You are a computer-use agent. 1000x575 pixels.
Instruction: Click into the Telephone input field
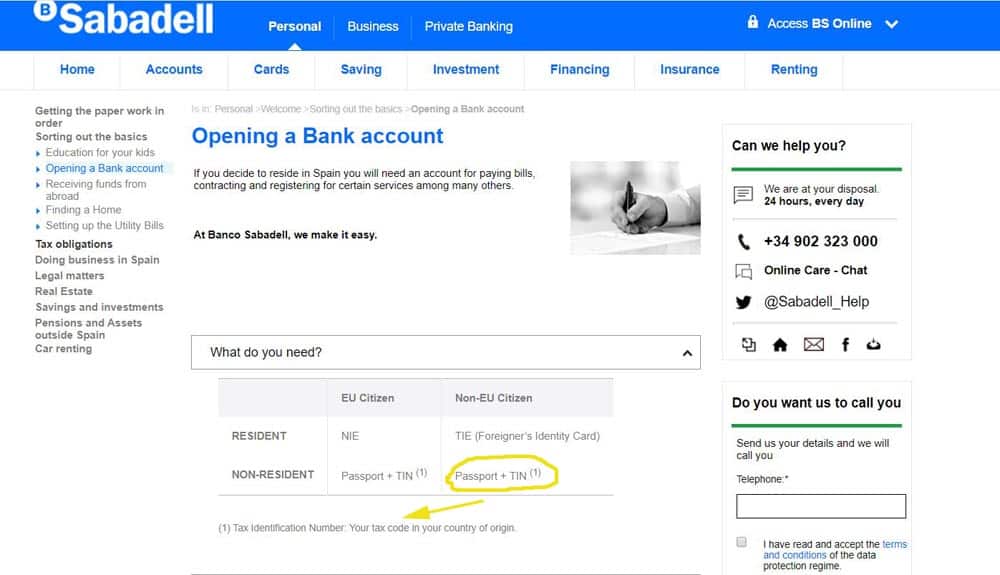pyautogui.click(x=820, y=506)
